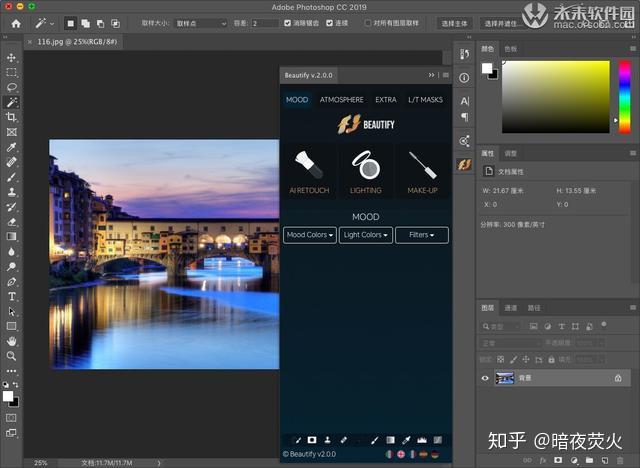Open the Make-Up mascara icon
Image resolution: width=640 pixels, height=468 pixels.
[422, 165]
